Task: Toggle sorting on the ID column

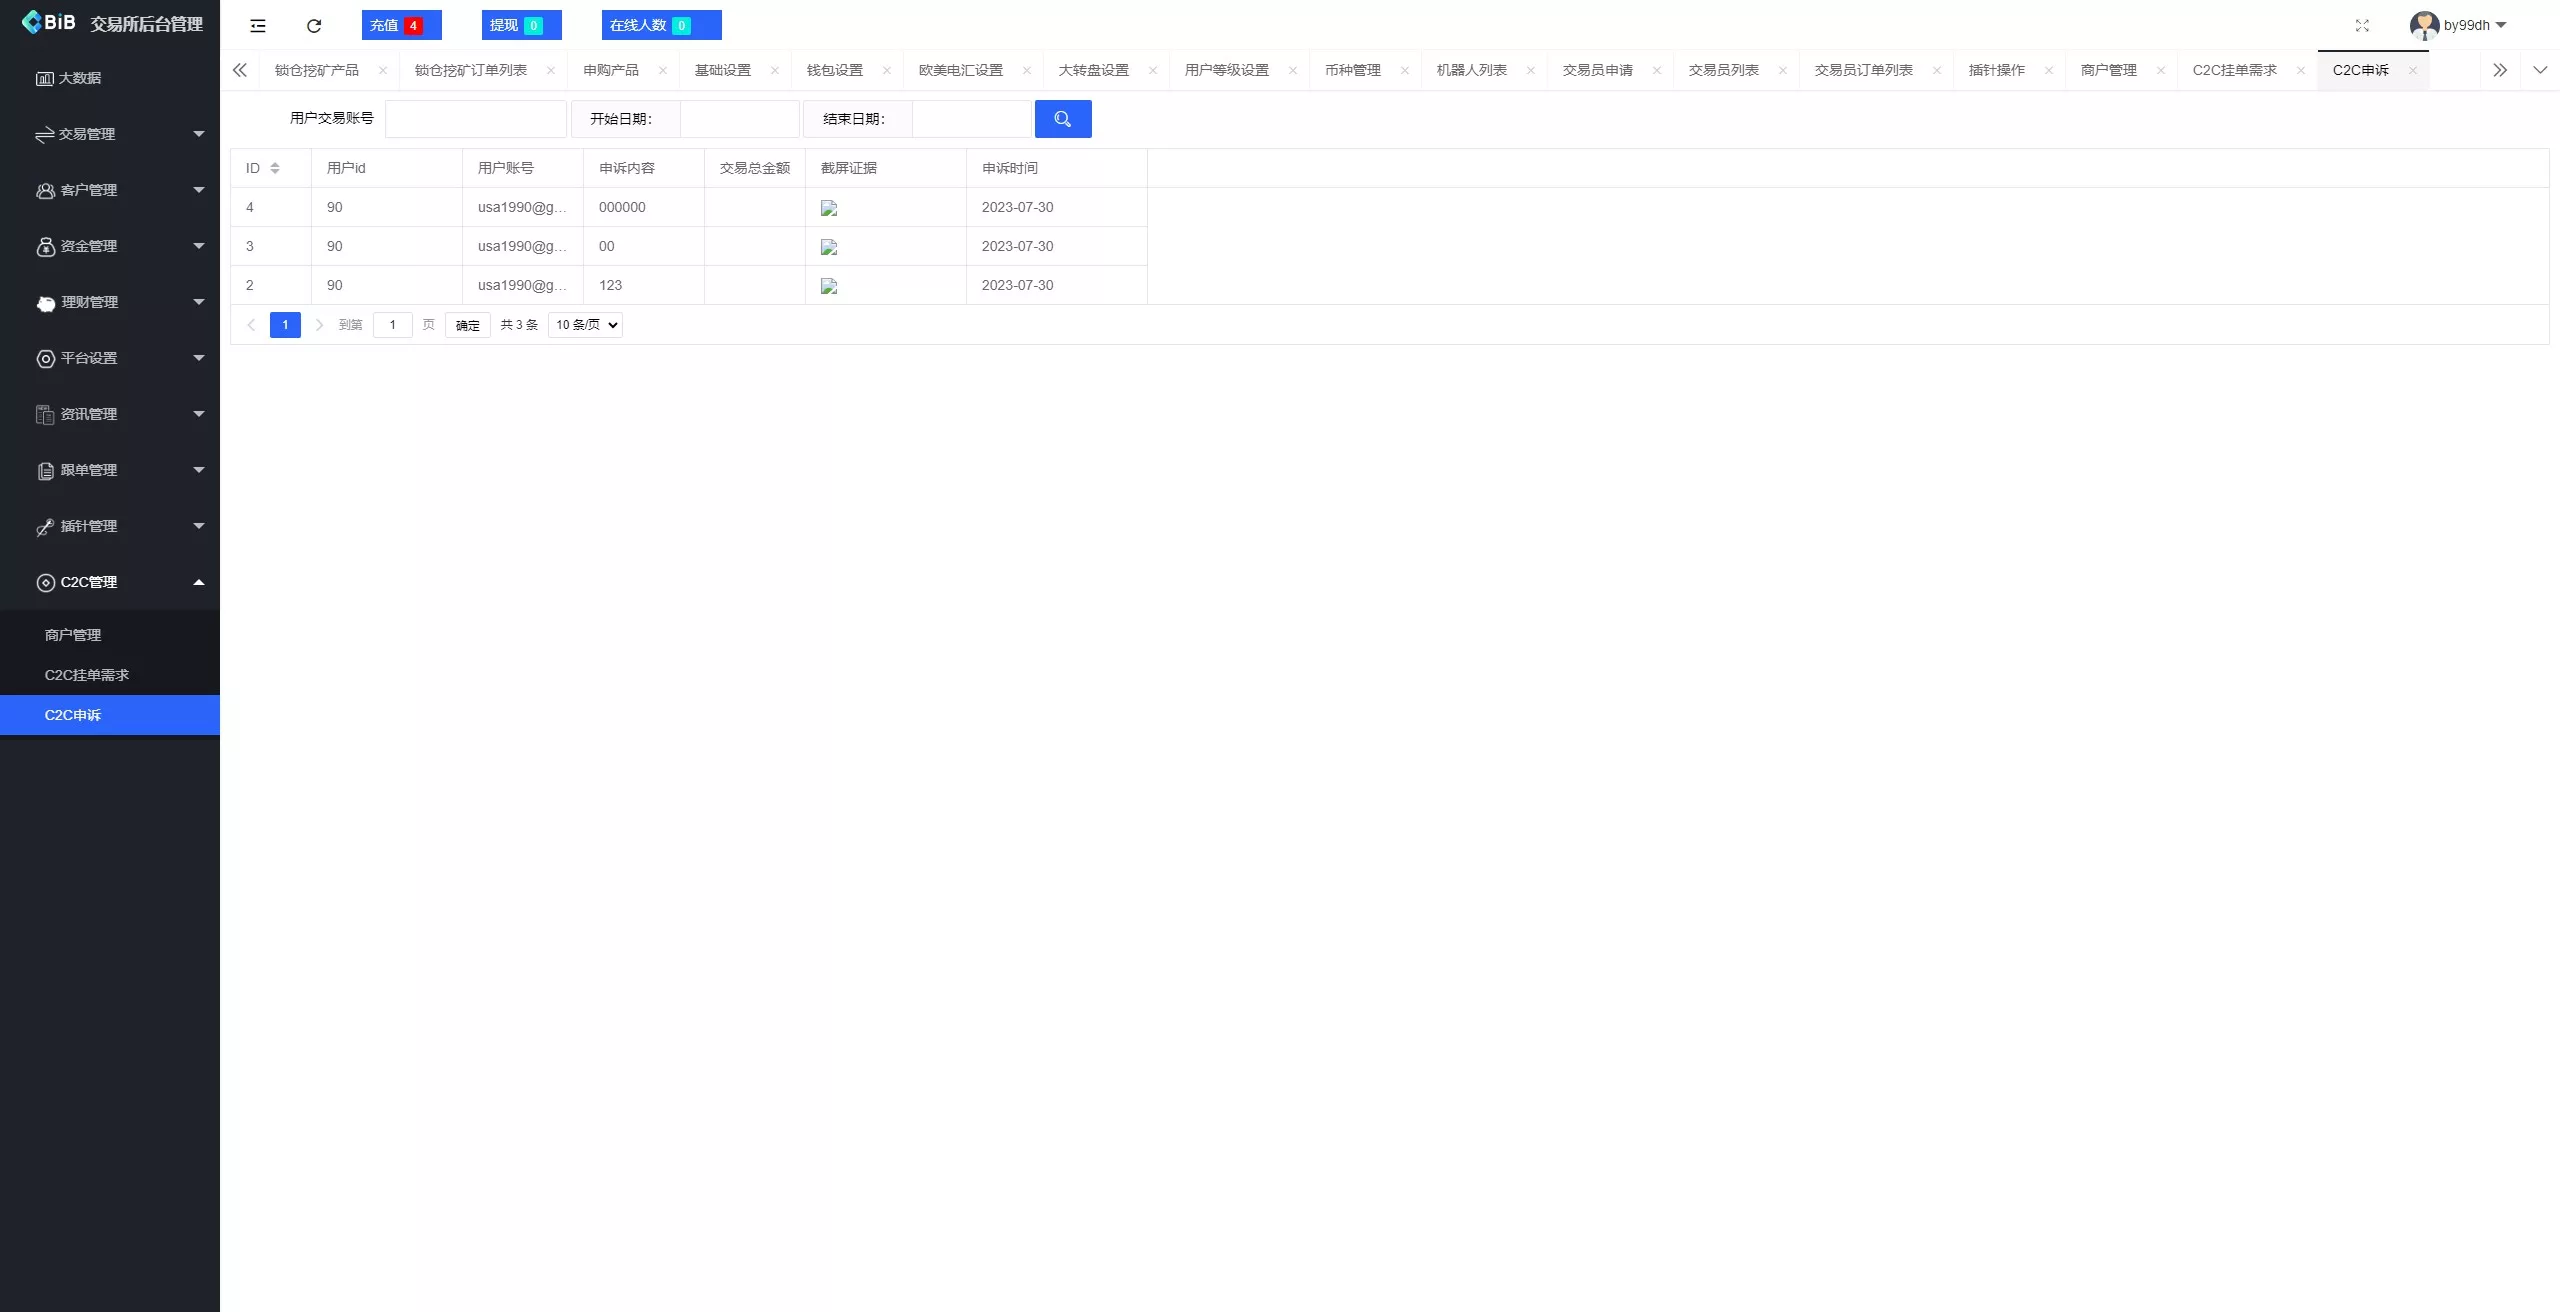Action: click(x=276, y=167)
